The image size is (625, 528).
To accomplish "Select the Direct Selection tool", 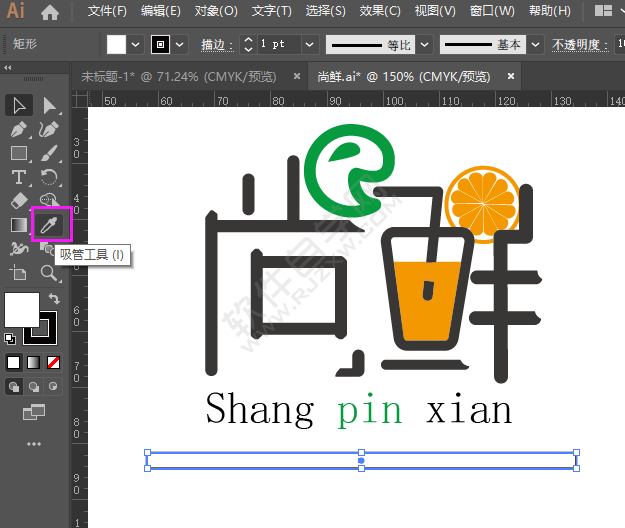I will tap(49, 106).
